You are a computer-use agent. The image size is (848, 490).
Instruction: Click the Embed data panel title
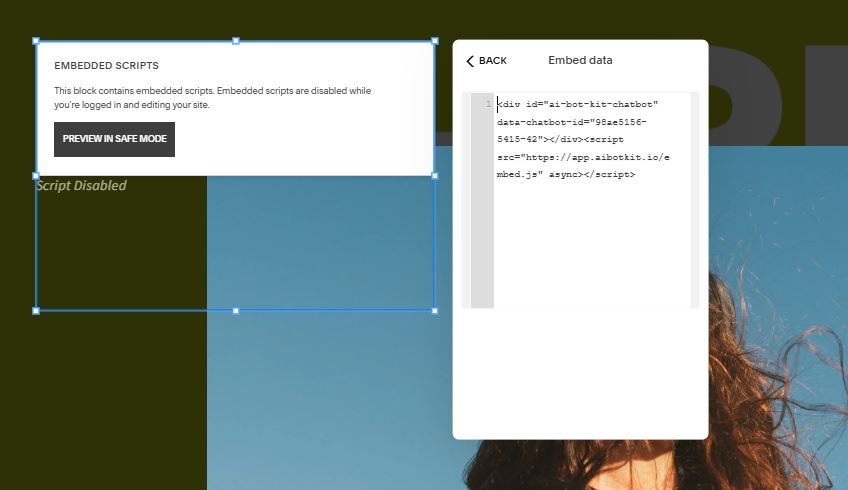click(x=580, y=60)
